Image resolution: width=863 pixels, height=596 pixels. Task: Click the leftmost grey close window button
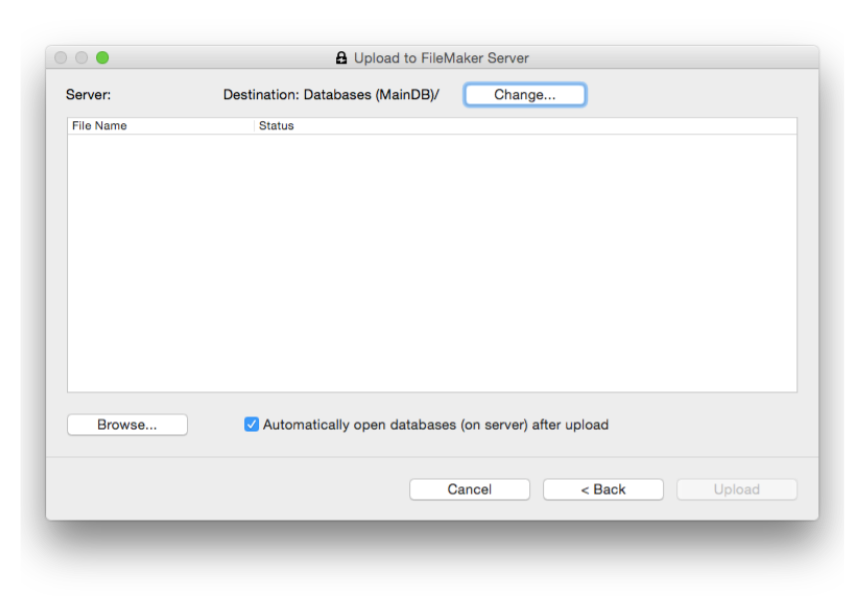pos(61,58)
